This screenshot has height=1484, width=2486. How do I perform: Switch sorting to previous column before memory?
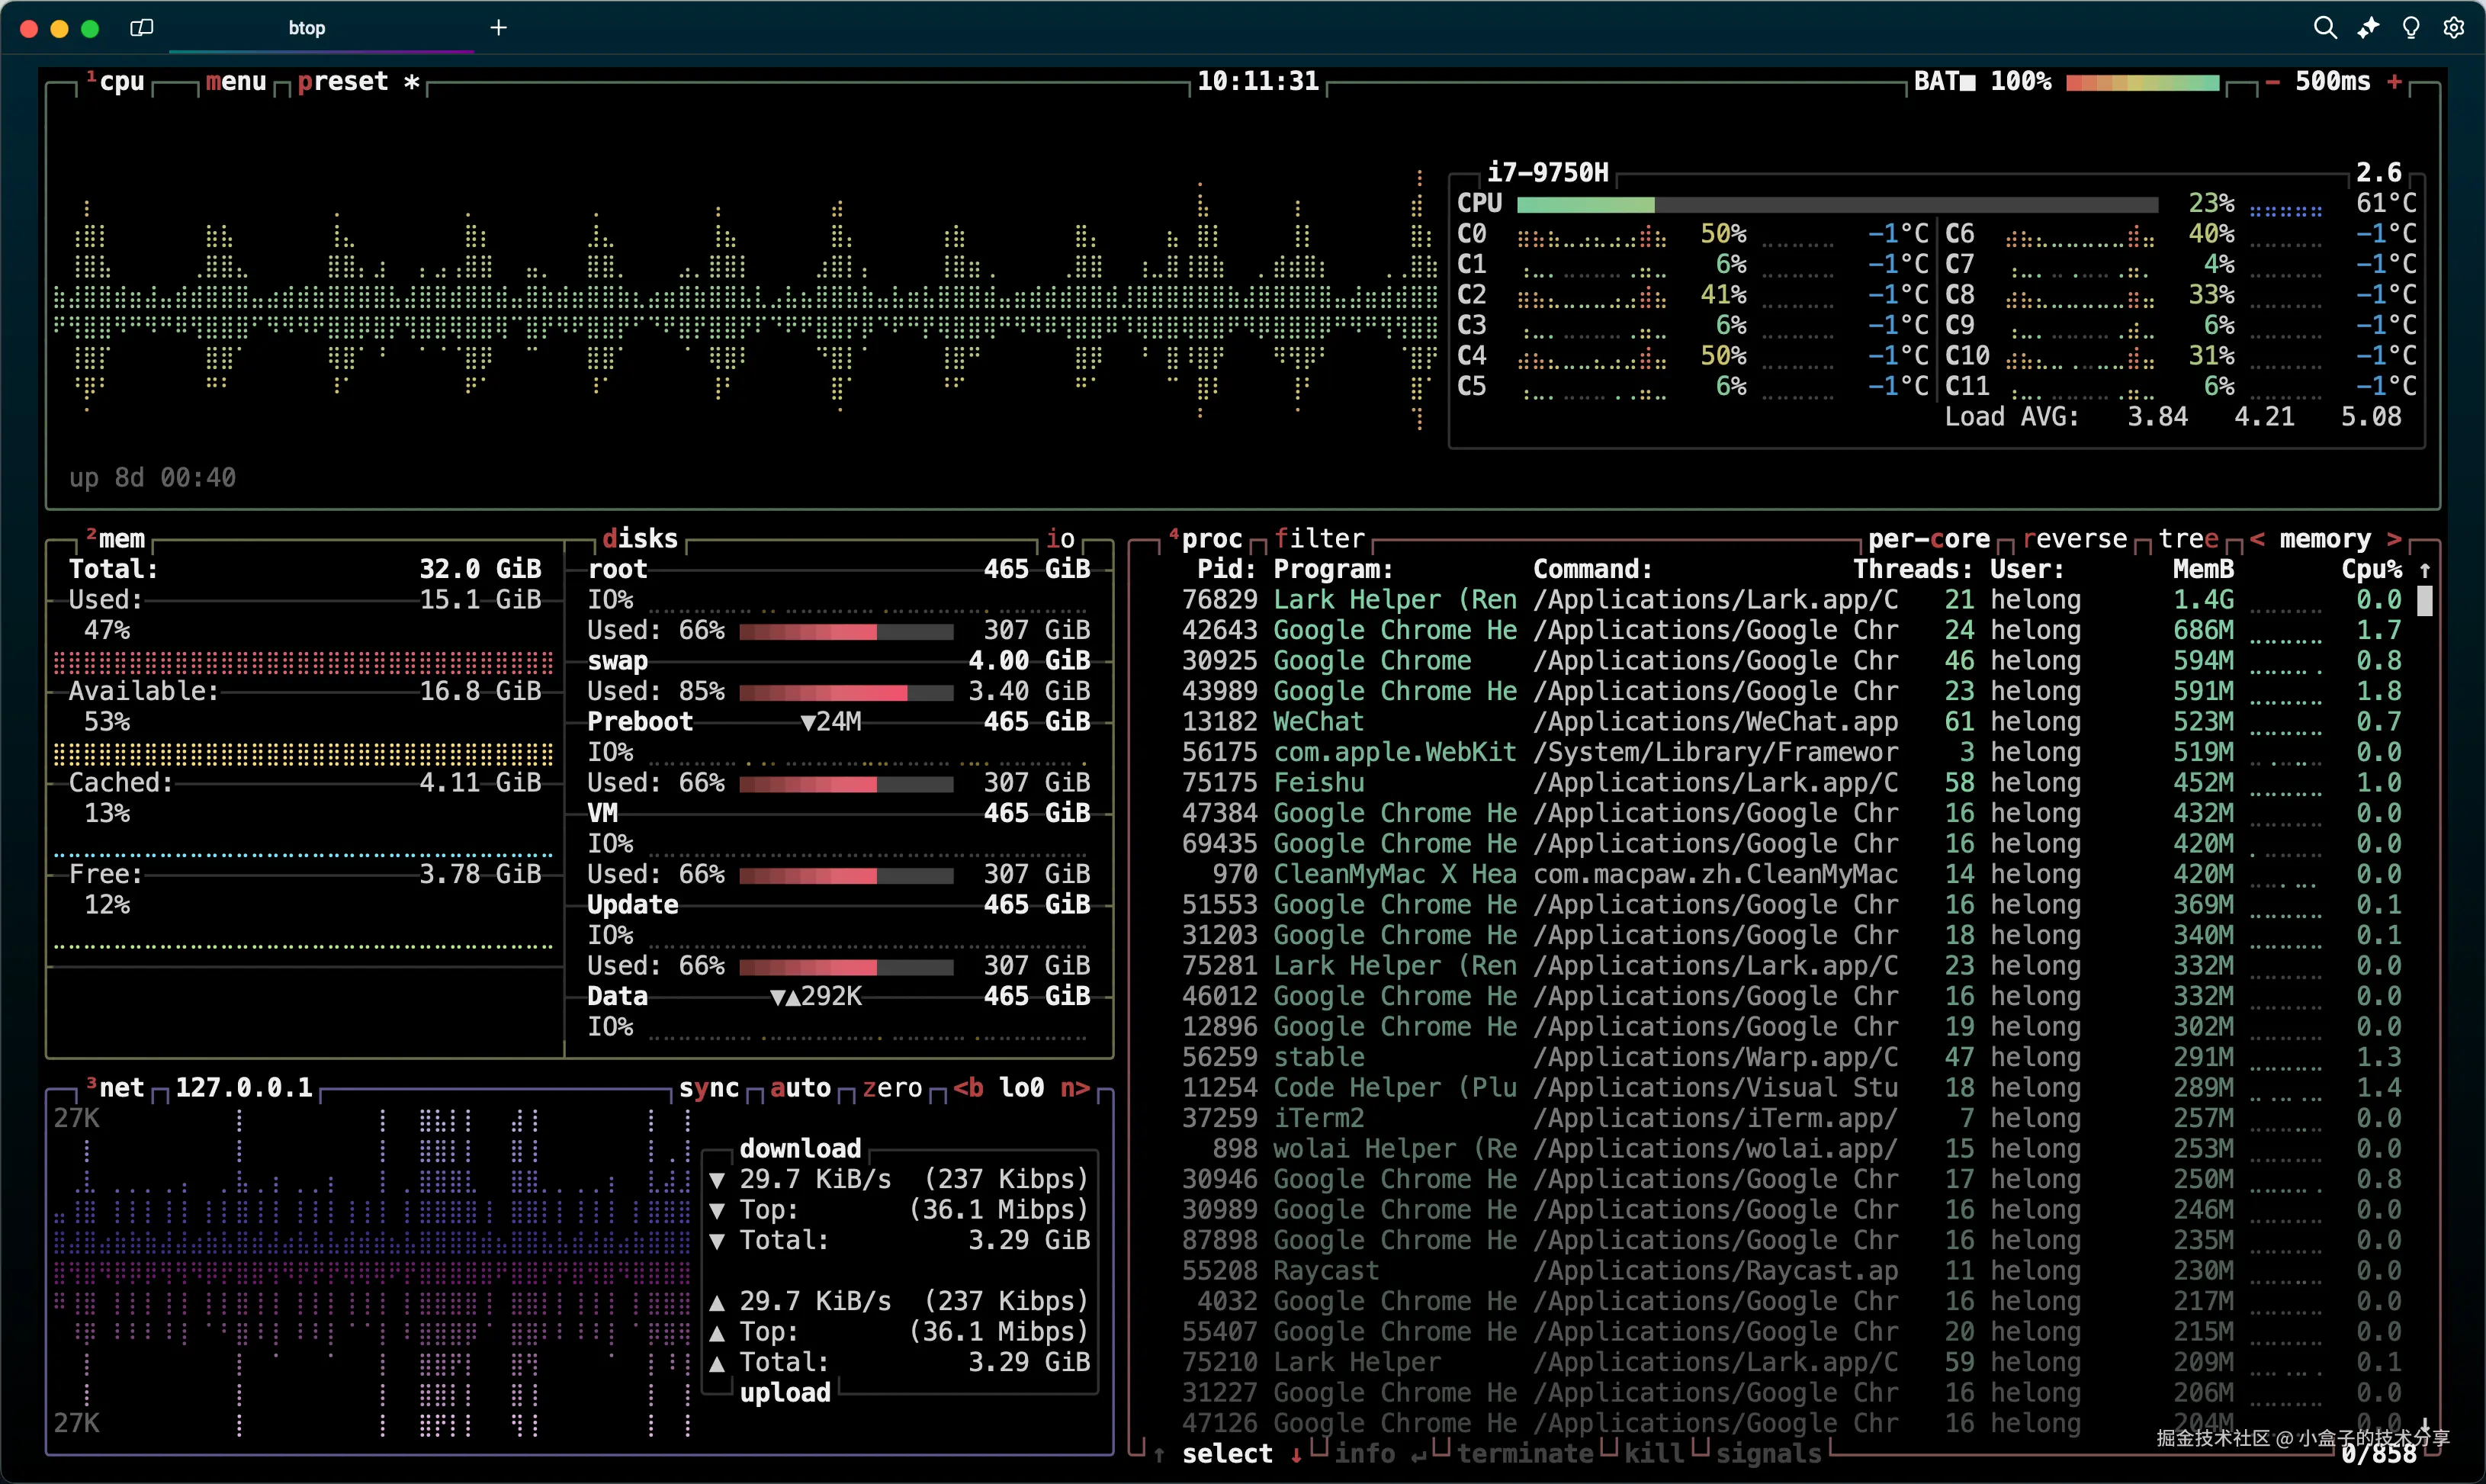click(x=2257, y=539)
